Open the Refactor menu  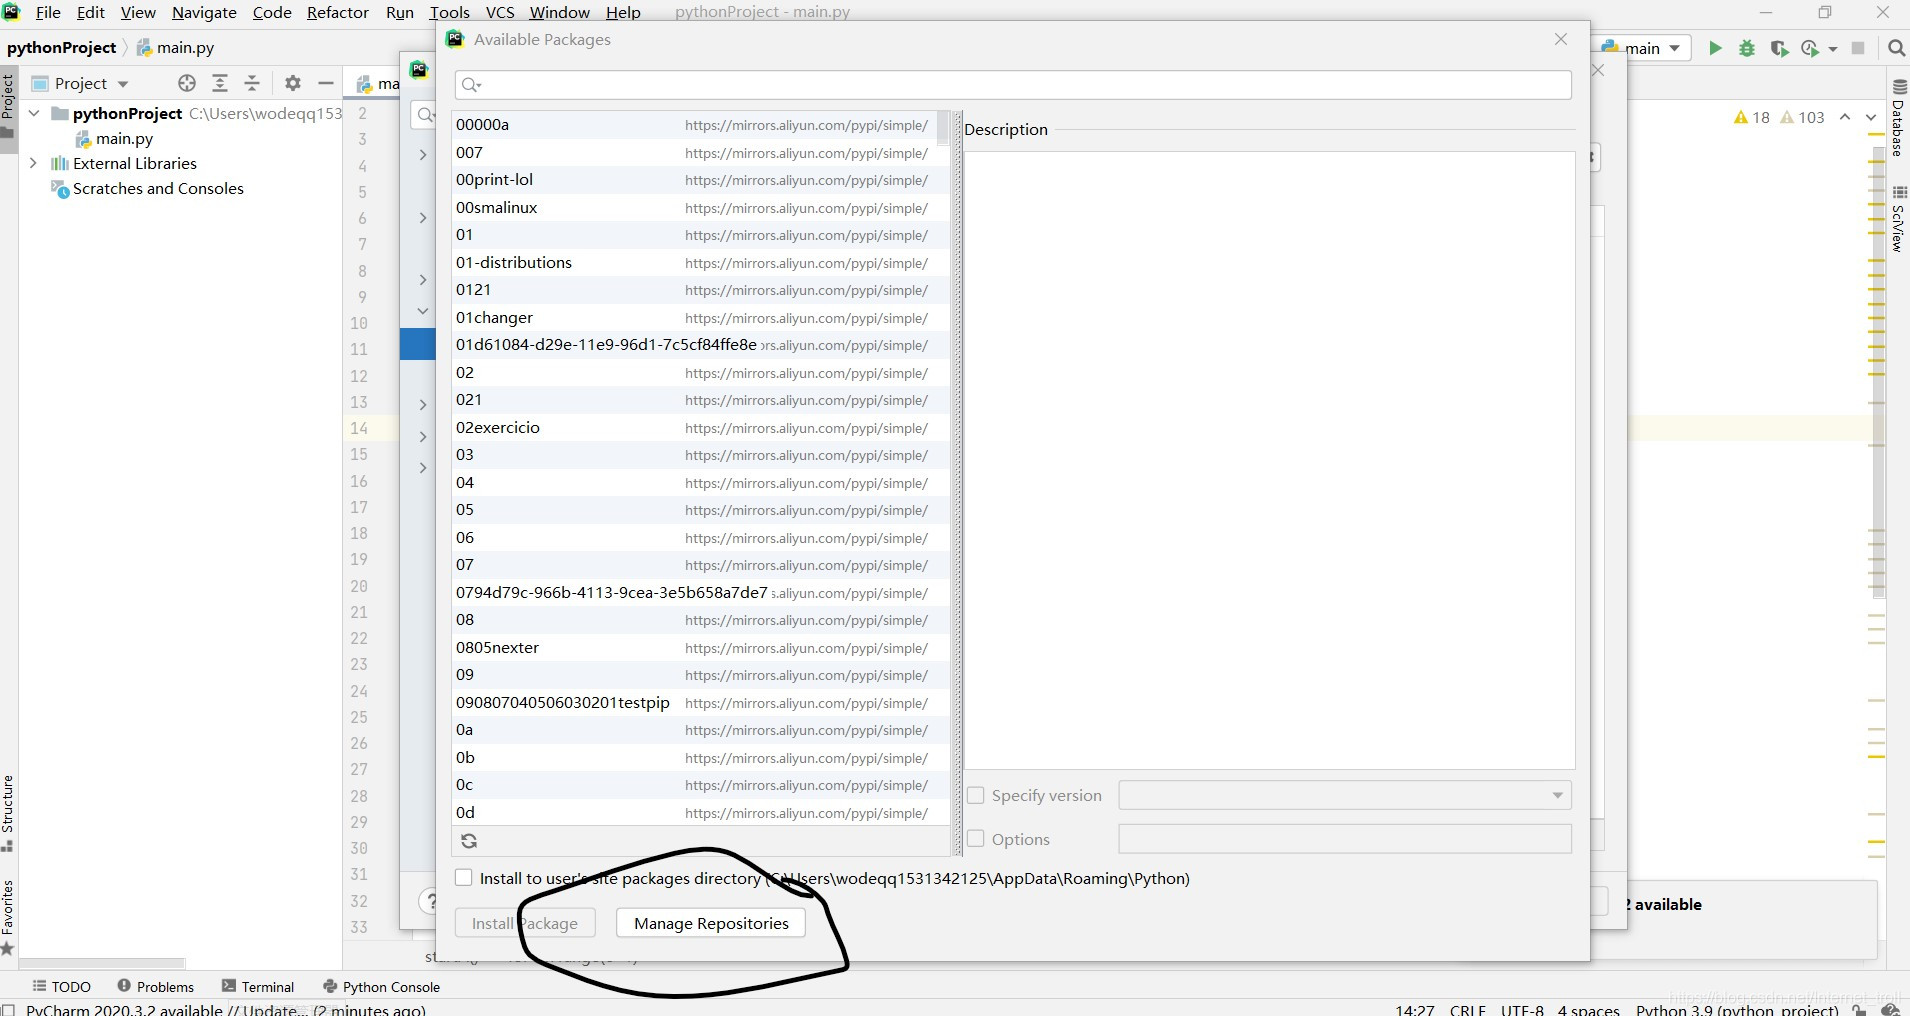point(338,12)
